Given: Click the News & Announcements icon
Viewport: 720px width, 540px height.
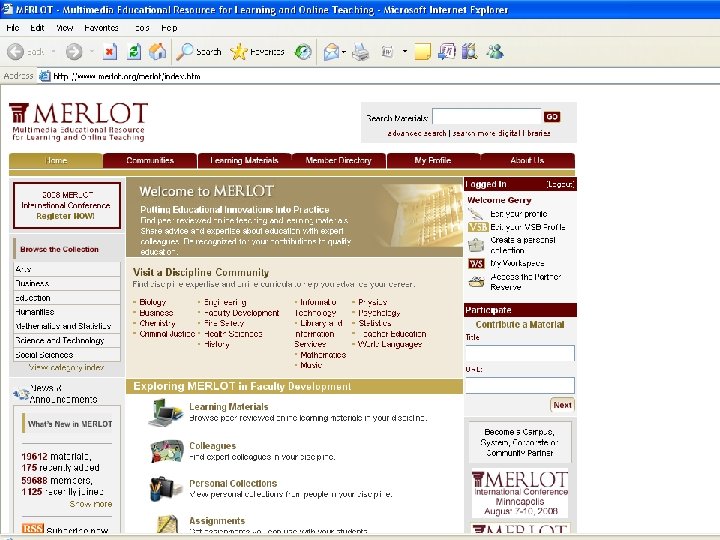Looking at the screenshot, I should pyautogui.click(x=21, y=394).
